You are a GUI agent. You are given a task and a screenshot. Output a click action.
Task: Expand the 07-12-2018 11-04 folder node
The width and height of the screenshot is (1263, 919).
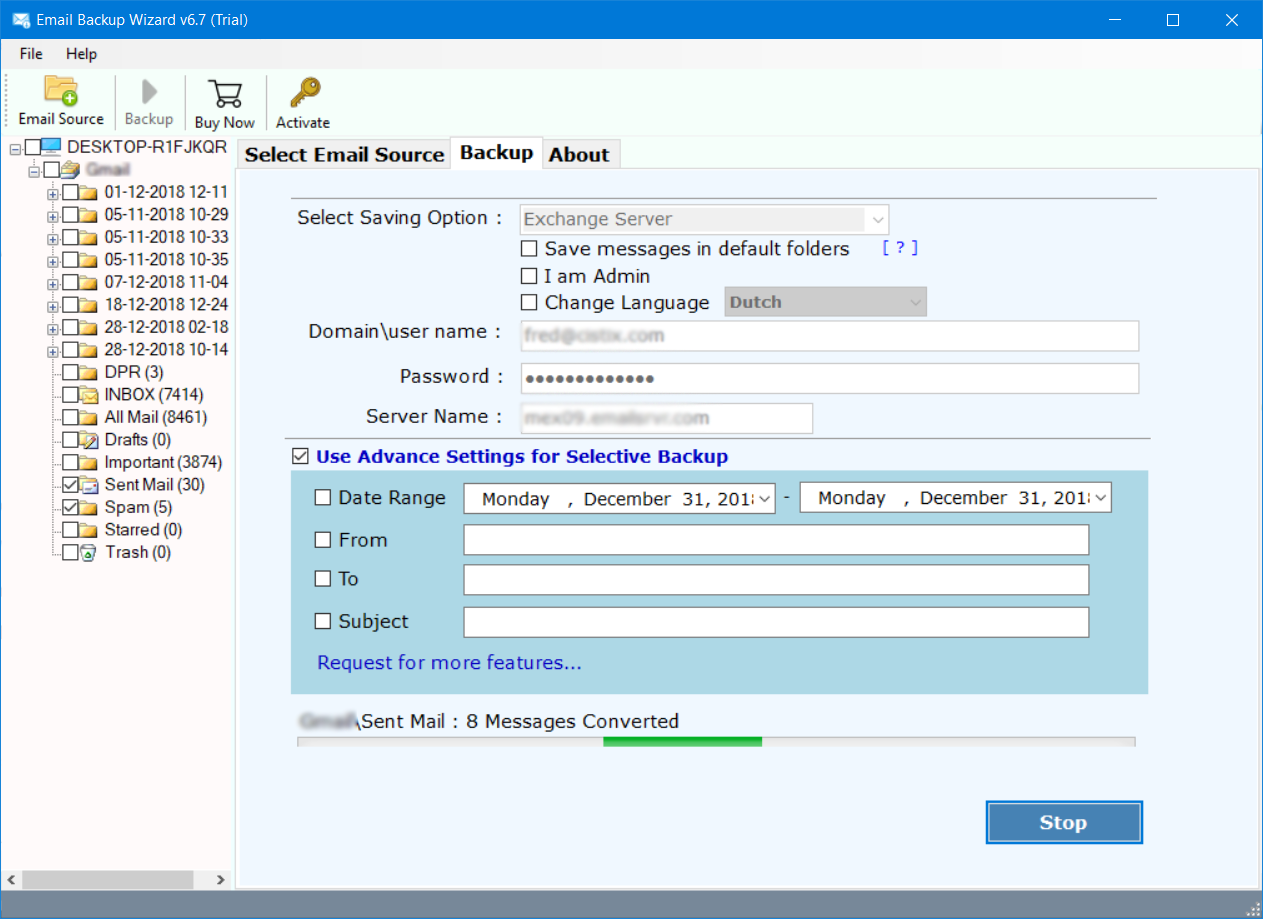coord(53,283)
